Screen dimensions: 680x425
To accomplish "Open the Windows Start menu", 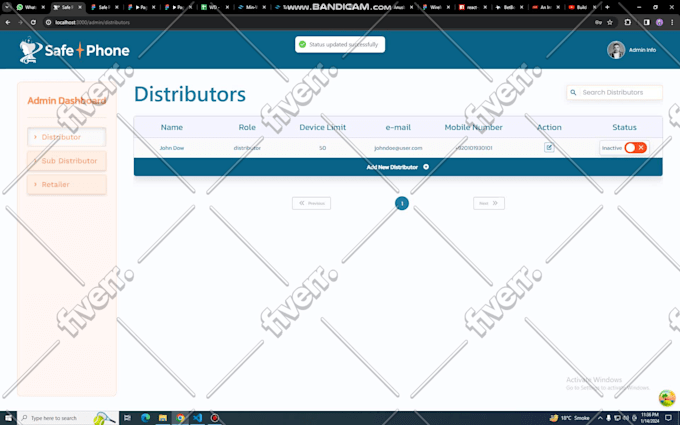I will pos(8,418).
